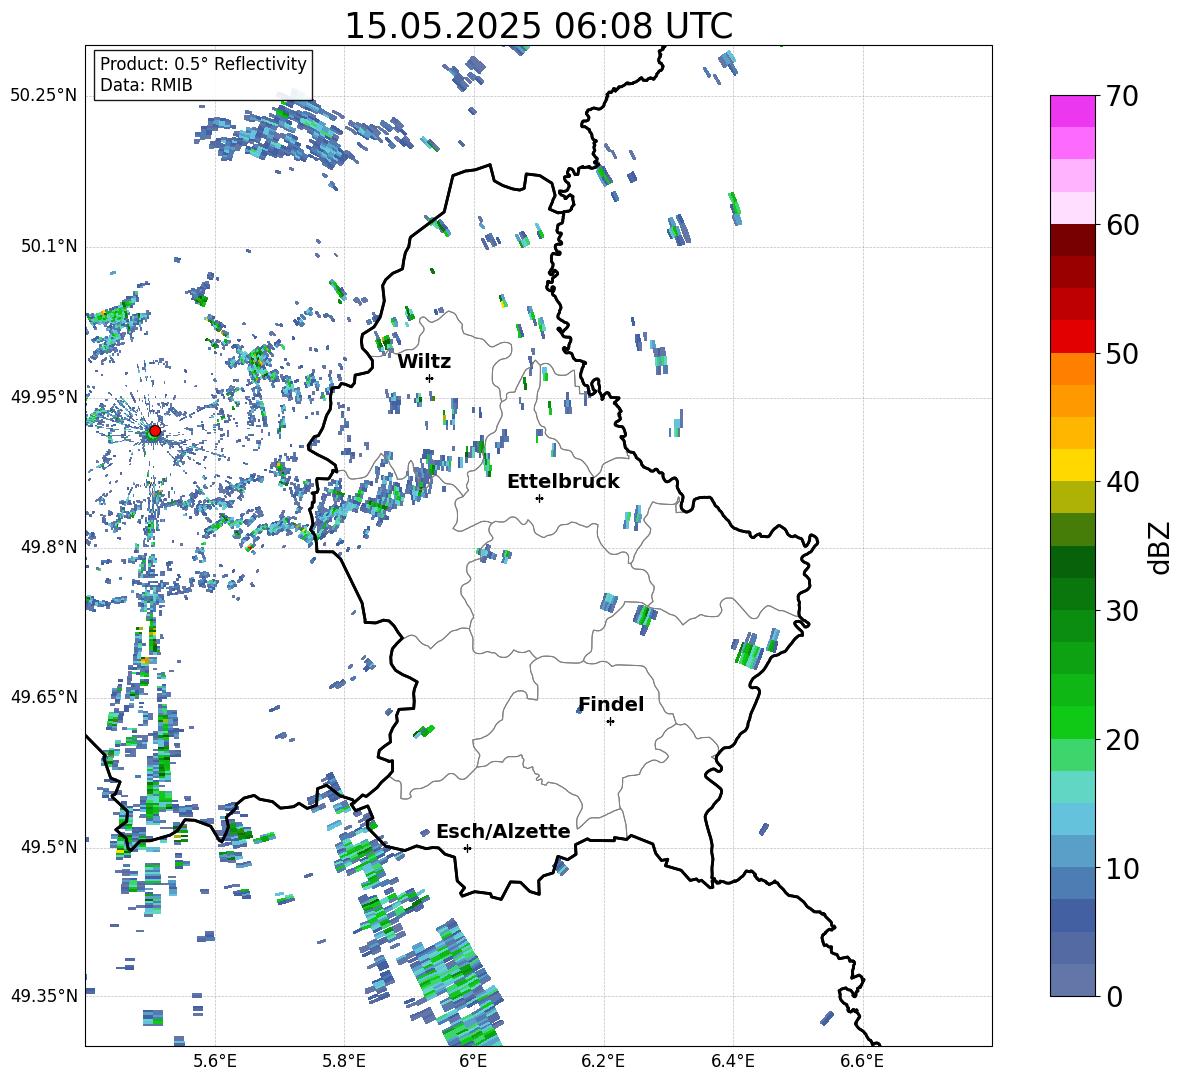Click the 5.6°E longitude label

[216, 1062]
